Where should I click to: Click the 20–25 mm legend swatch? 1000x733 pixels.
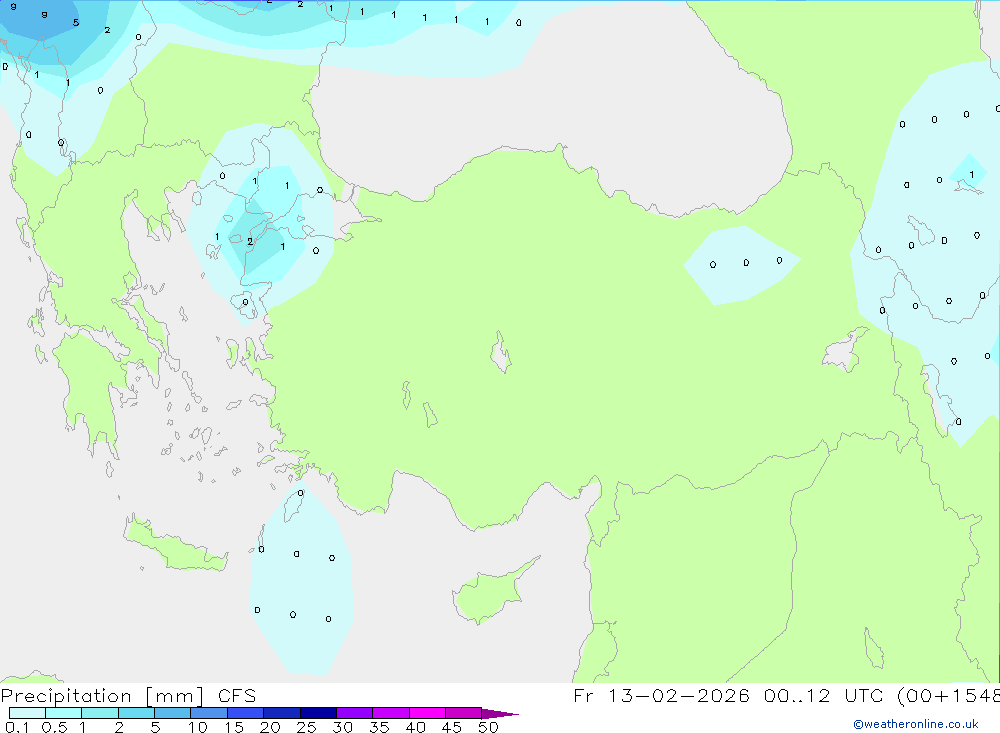click(282, 713)
